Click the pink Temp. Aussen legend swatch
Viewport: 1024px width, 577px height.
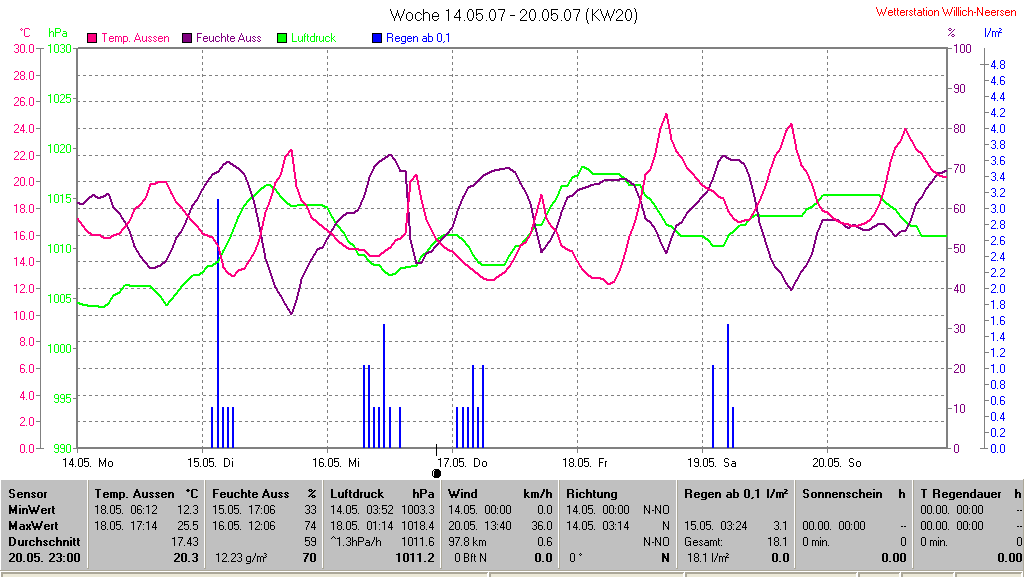[92, 38]
